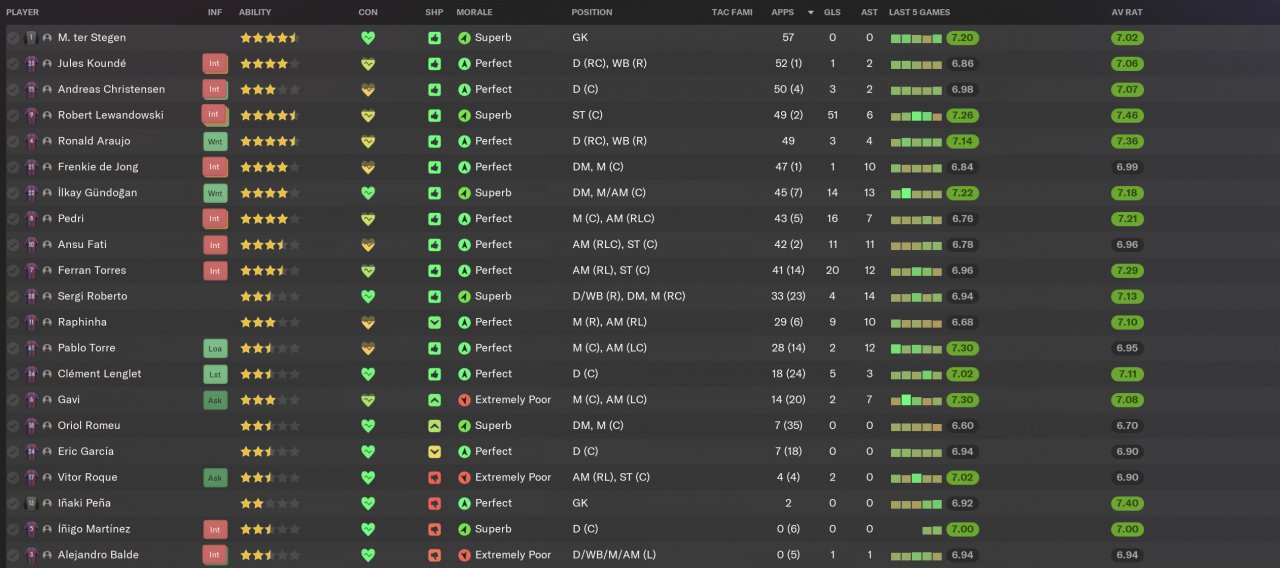This screenshot has height=568, width=1280.
Task: Click the person icon beside Íñigo Martínez
Action: [47, 529]
